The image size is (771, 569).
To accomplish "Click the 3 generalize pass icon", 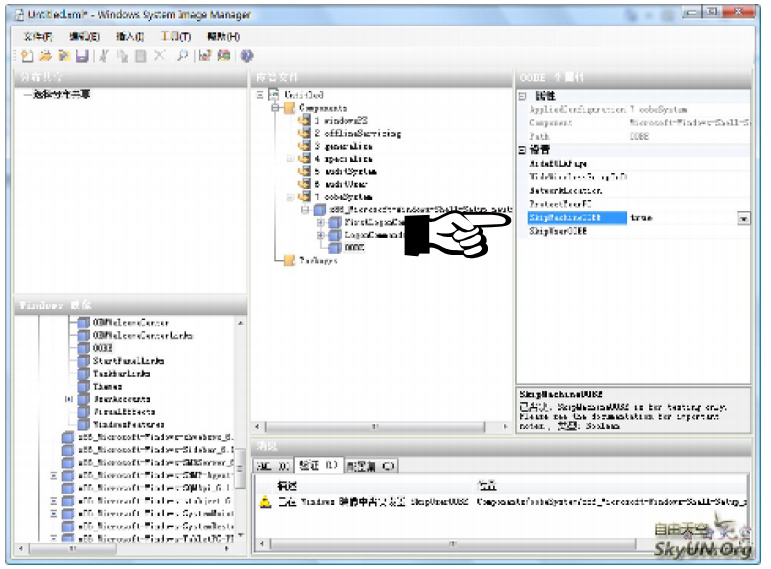I will [x=305, y=146].
